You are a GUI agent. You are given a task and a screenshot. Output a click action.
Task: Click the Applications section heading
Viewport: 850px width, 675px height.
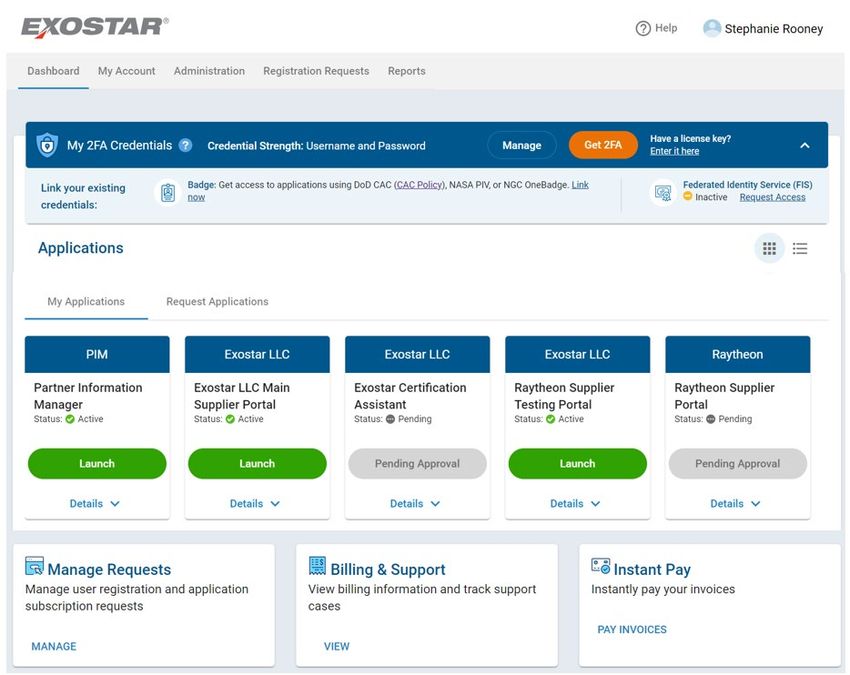pyautogui.click(x=81, y=248)
